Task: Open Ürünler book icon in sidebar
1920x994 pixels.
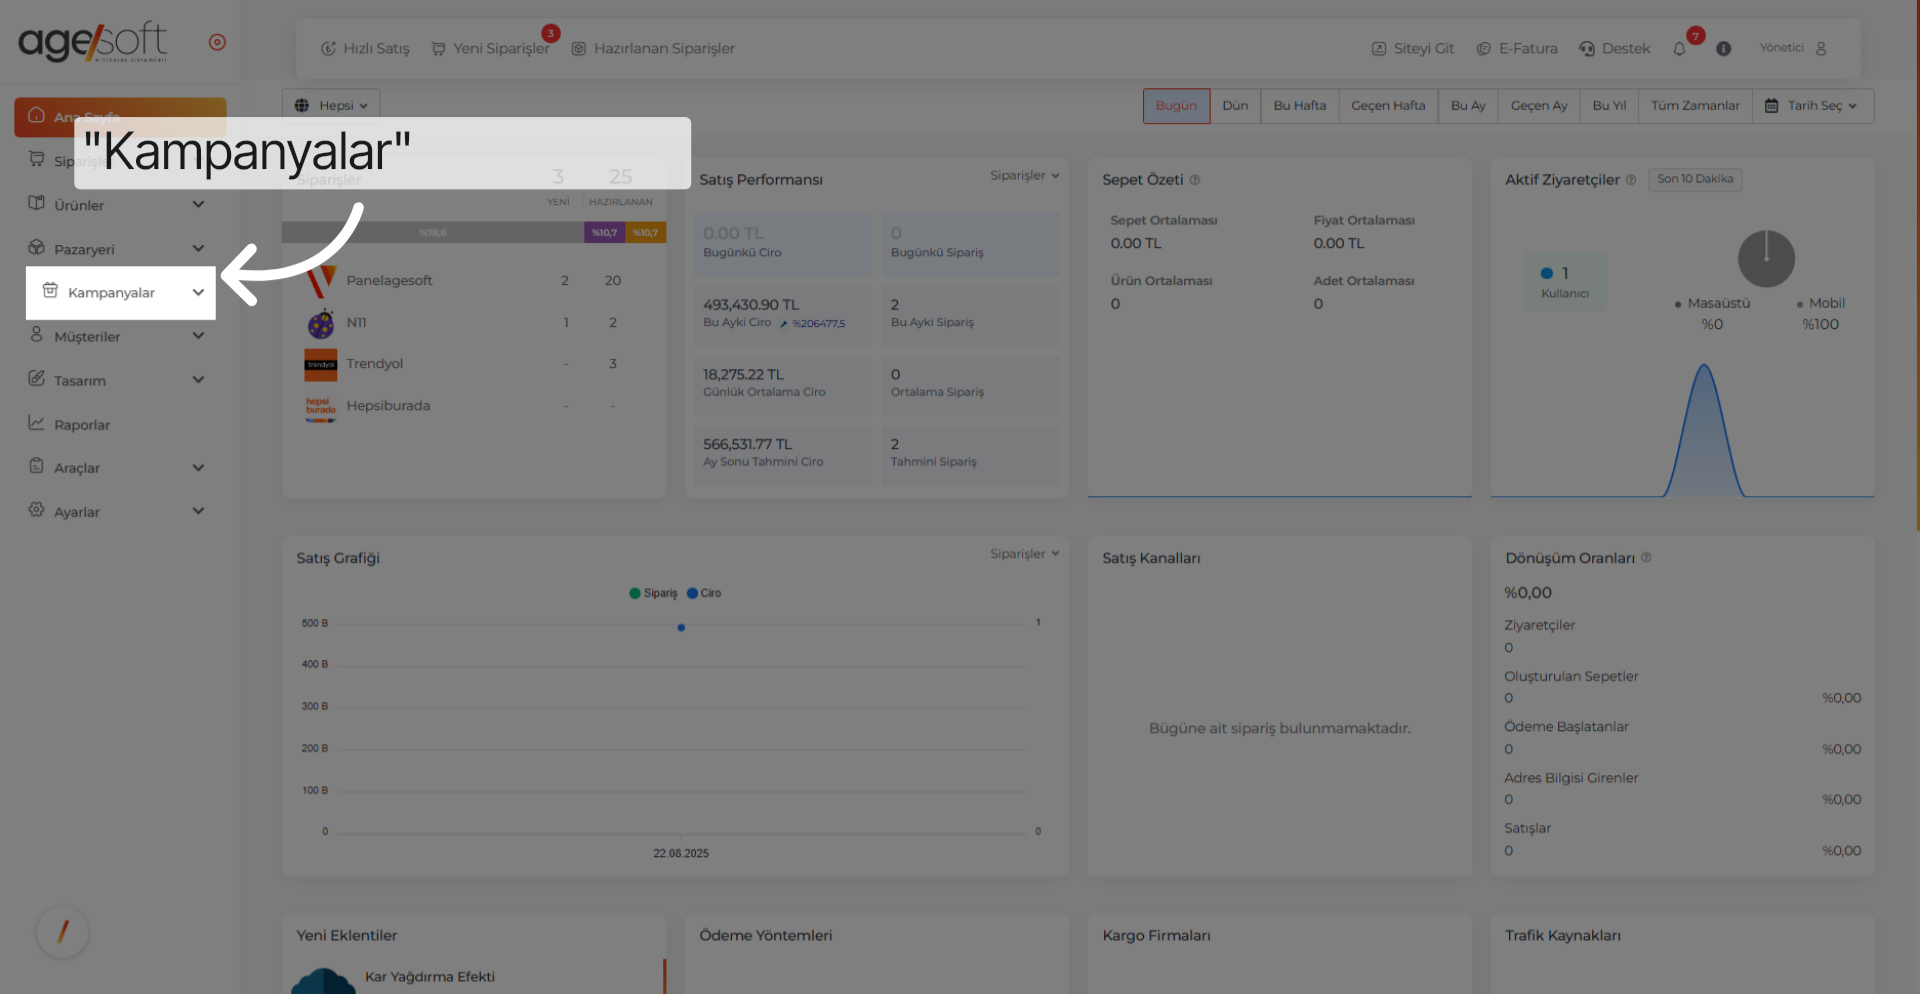Action: [37, 203]
